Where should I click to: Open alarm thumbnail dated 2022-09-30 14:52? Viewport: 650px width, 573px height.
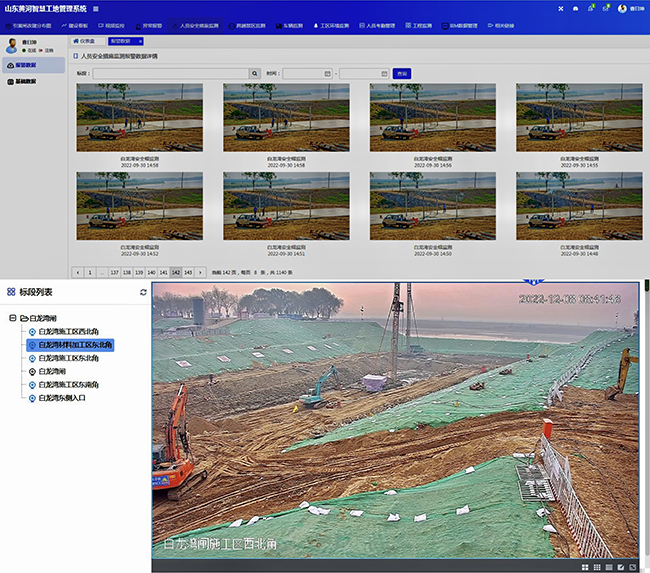coord(140,206)
